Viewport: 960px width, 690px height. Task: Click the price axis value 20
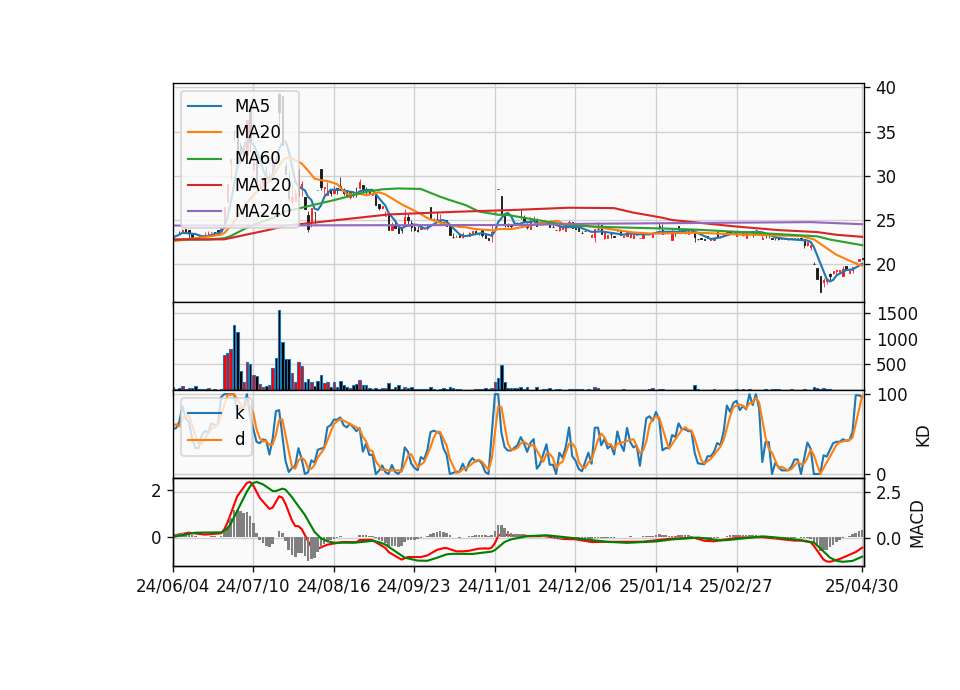click(885, 265)
